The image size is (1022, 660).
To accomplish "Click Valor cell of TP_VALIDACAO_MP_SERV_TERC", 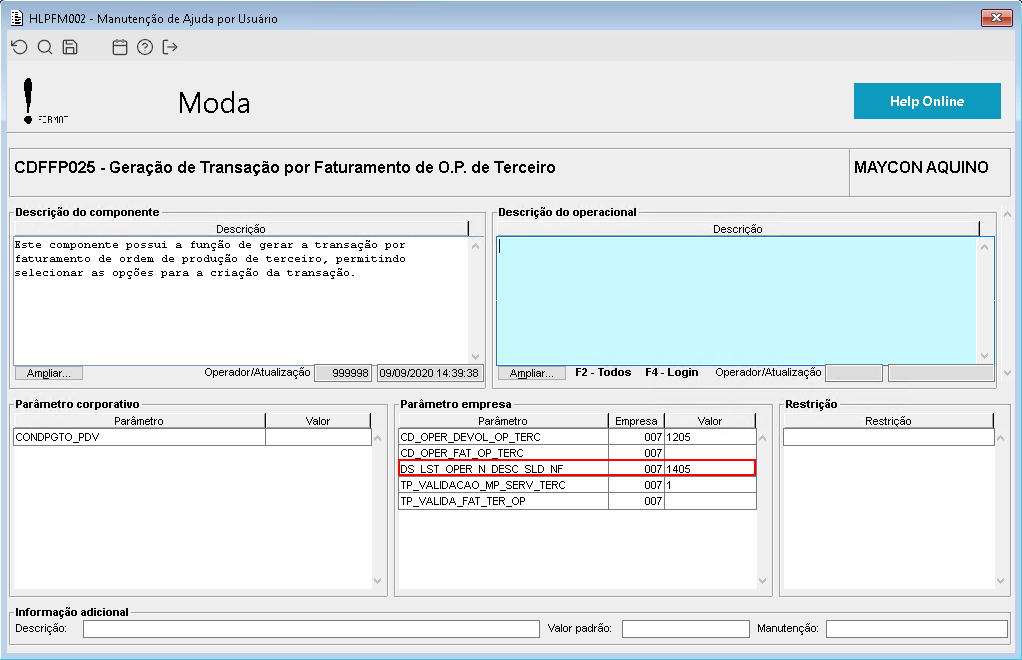I will 710,485.
